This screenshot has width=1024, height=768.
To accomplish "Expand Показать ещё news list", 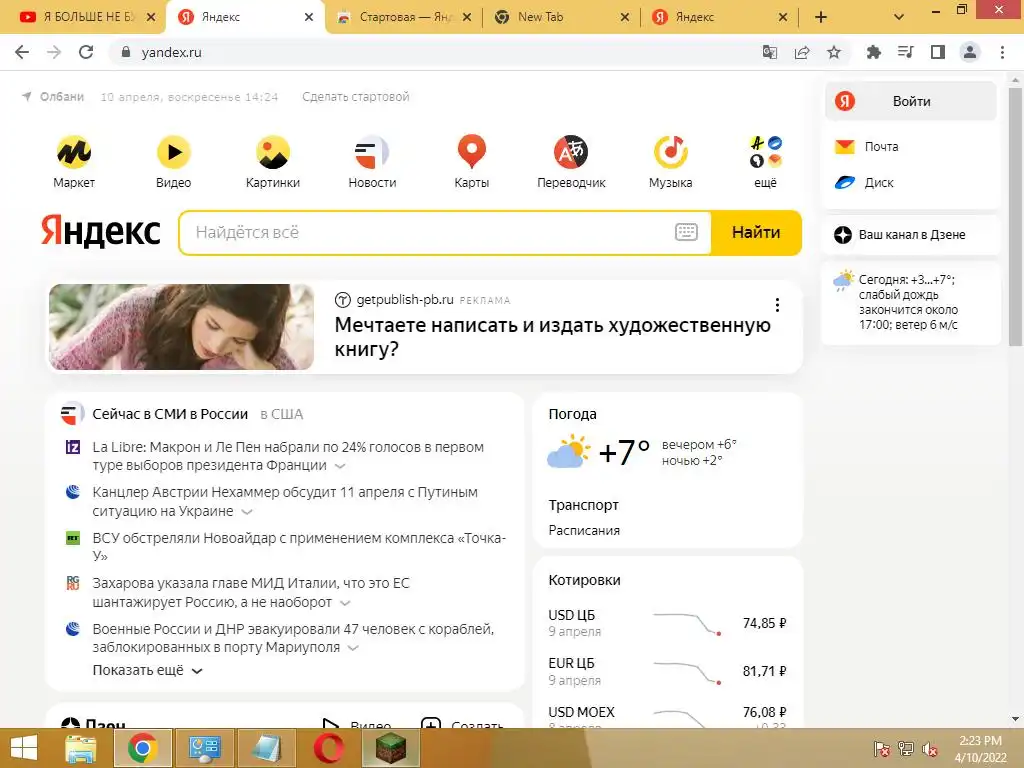I will pos(148,671).
